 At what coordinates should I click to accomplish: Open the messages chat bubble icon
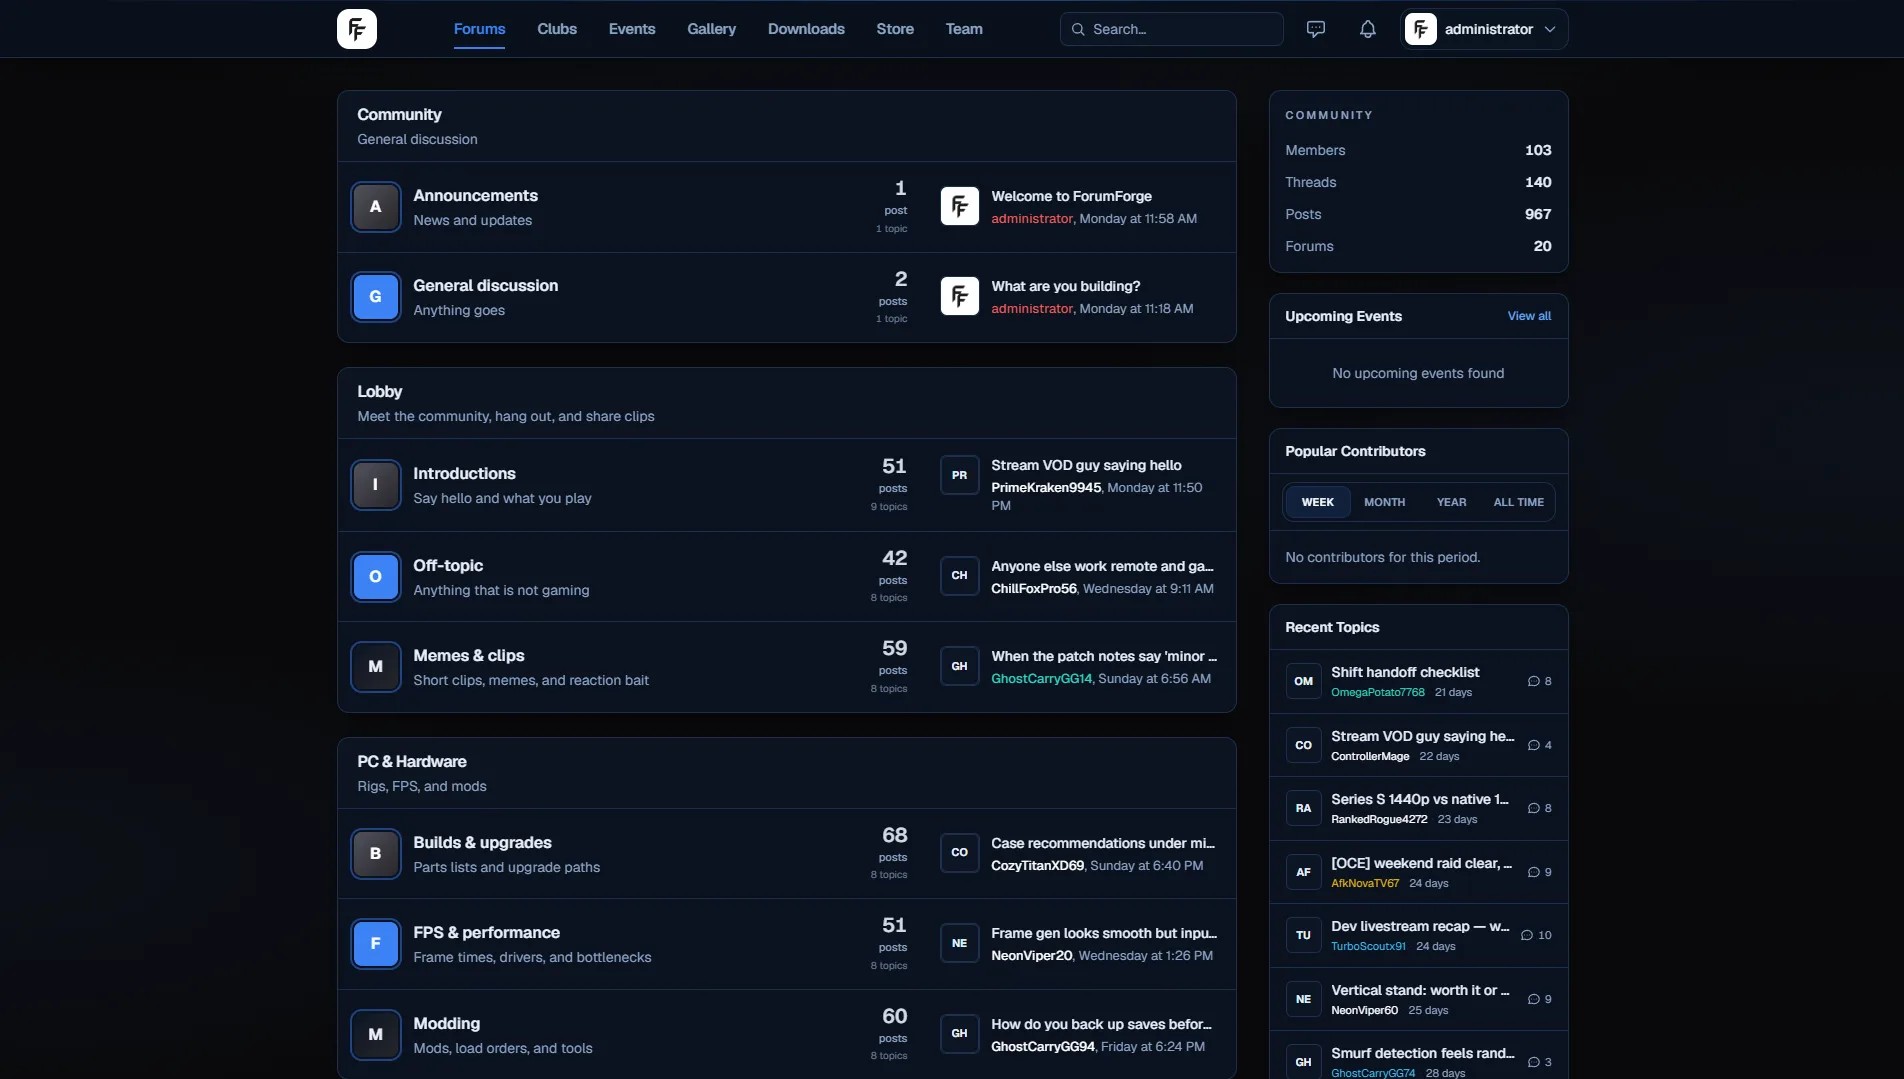[1316, 29]
